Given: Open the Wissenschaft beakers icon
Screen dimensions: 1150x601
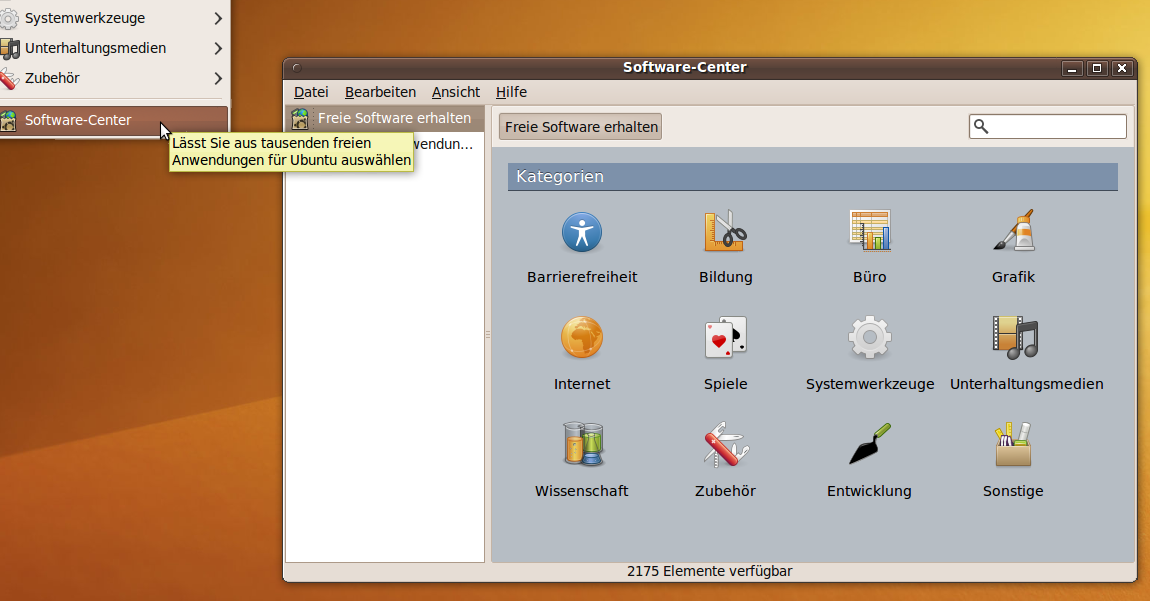Looking at the screenshot, I should (x=581, y=445).
